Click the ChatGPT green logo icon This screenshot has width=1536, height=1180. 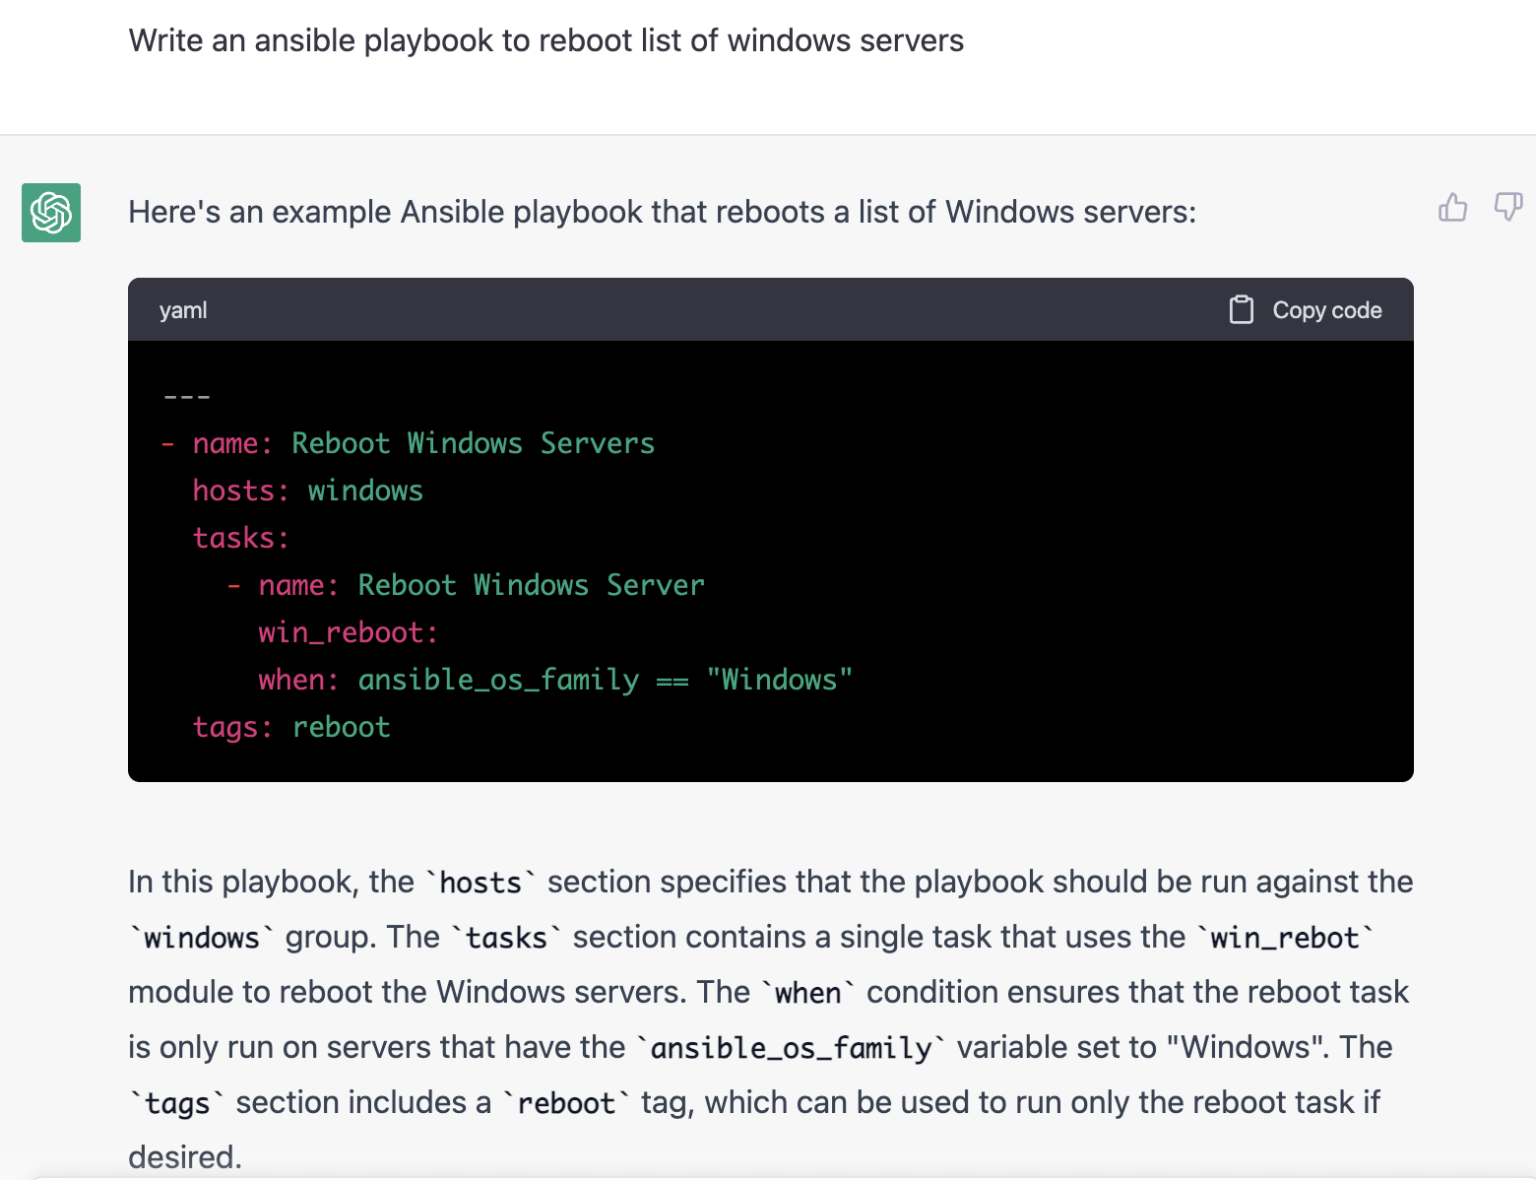tap(50, 213)
